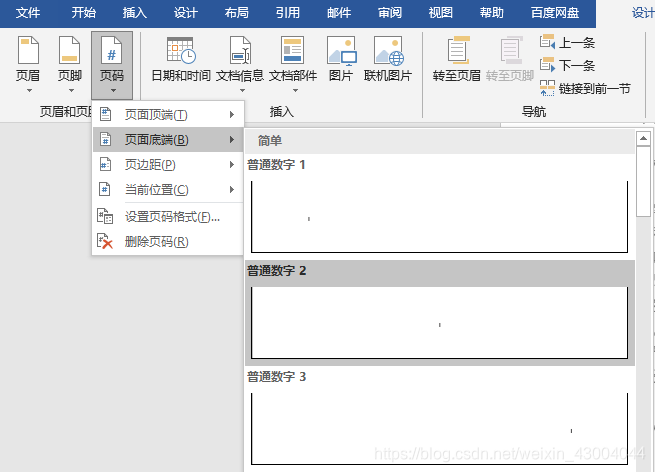Jump to 下一条 next section
Viewport: 655px width, 472px height.
[x=567, y=65]
